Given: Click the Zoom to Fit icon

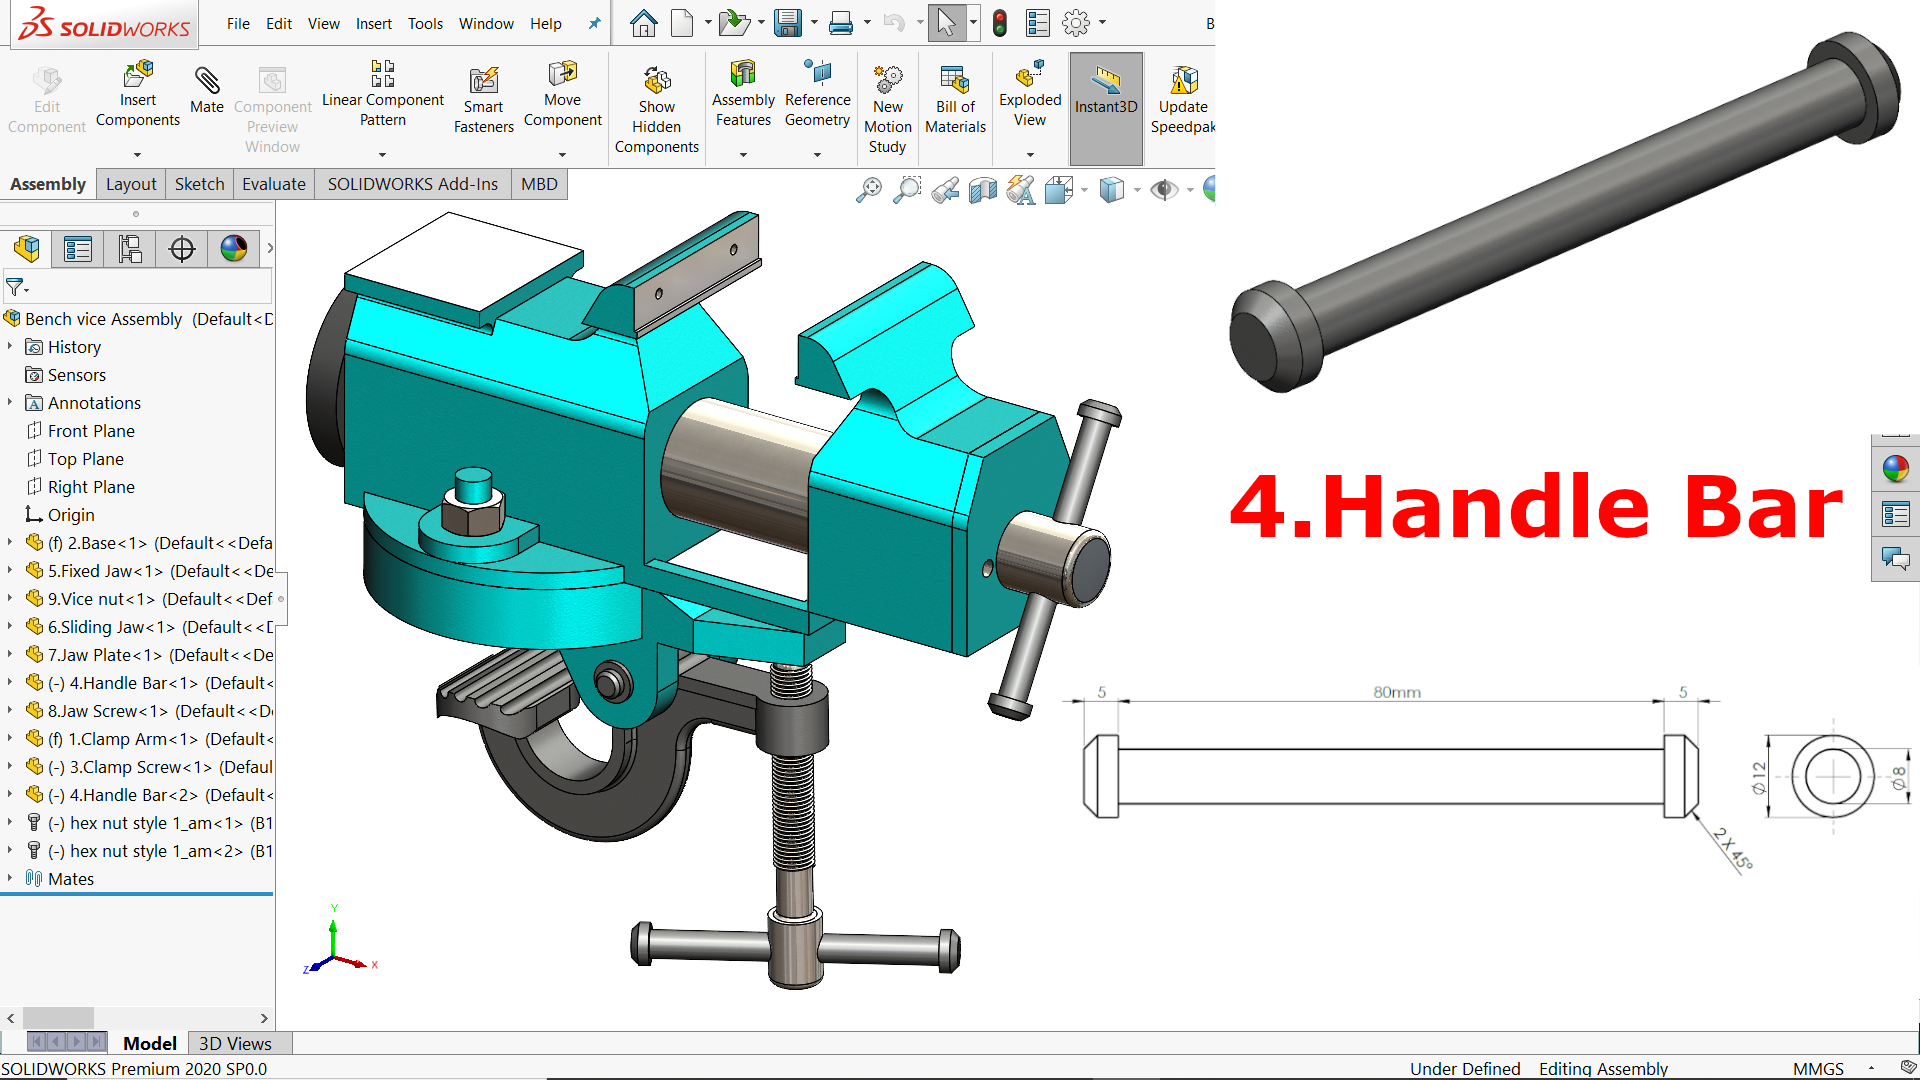Looking at the screenshot, I should click(x=869, y=189).
